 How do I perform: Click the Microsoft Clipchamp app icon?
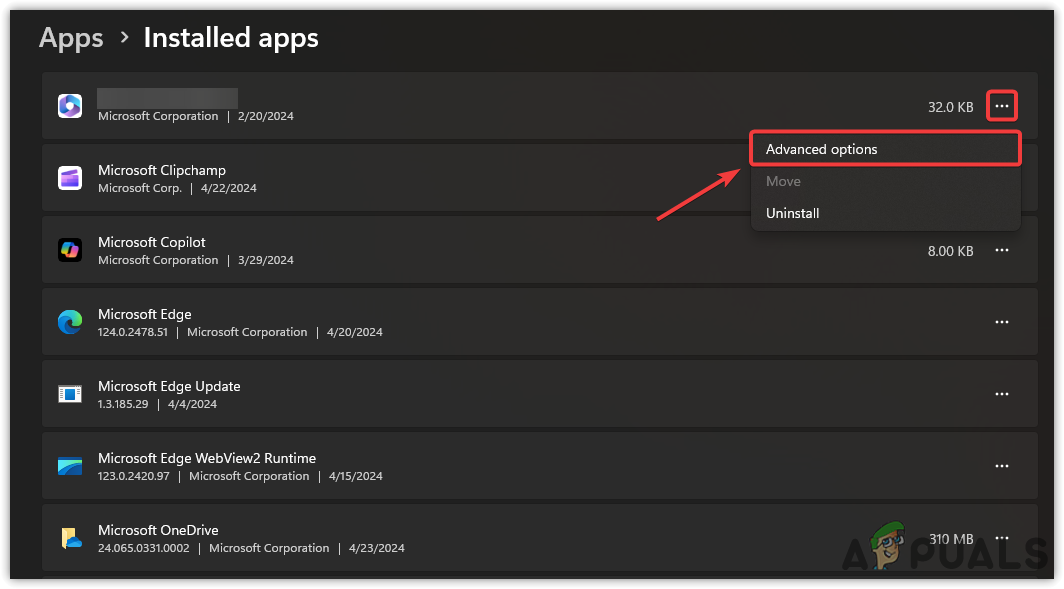70,178
